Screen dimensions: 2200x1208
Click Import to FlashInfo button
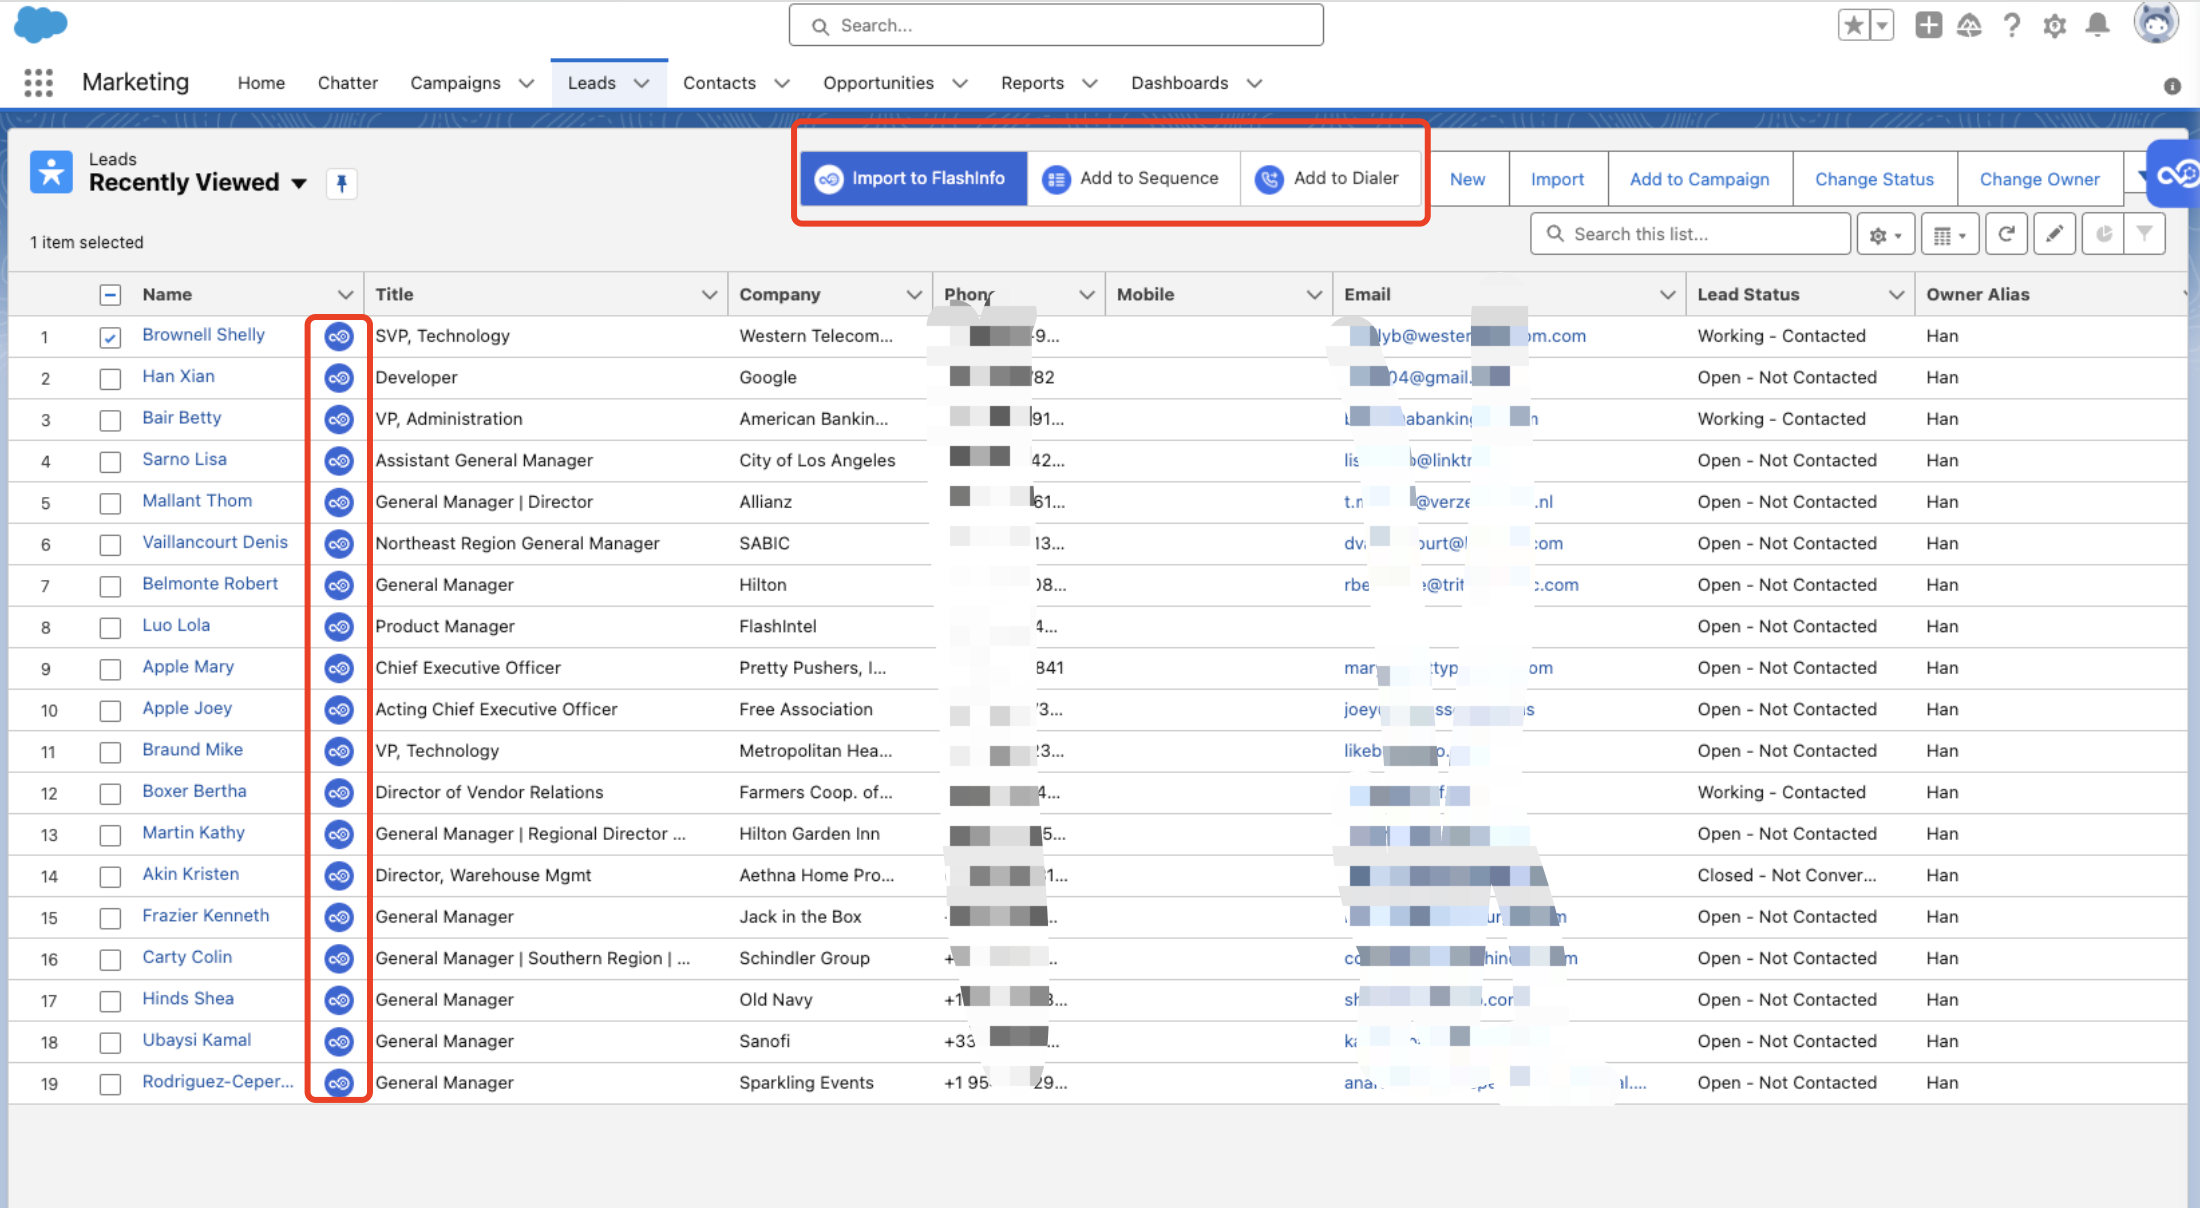914,178
